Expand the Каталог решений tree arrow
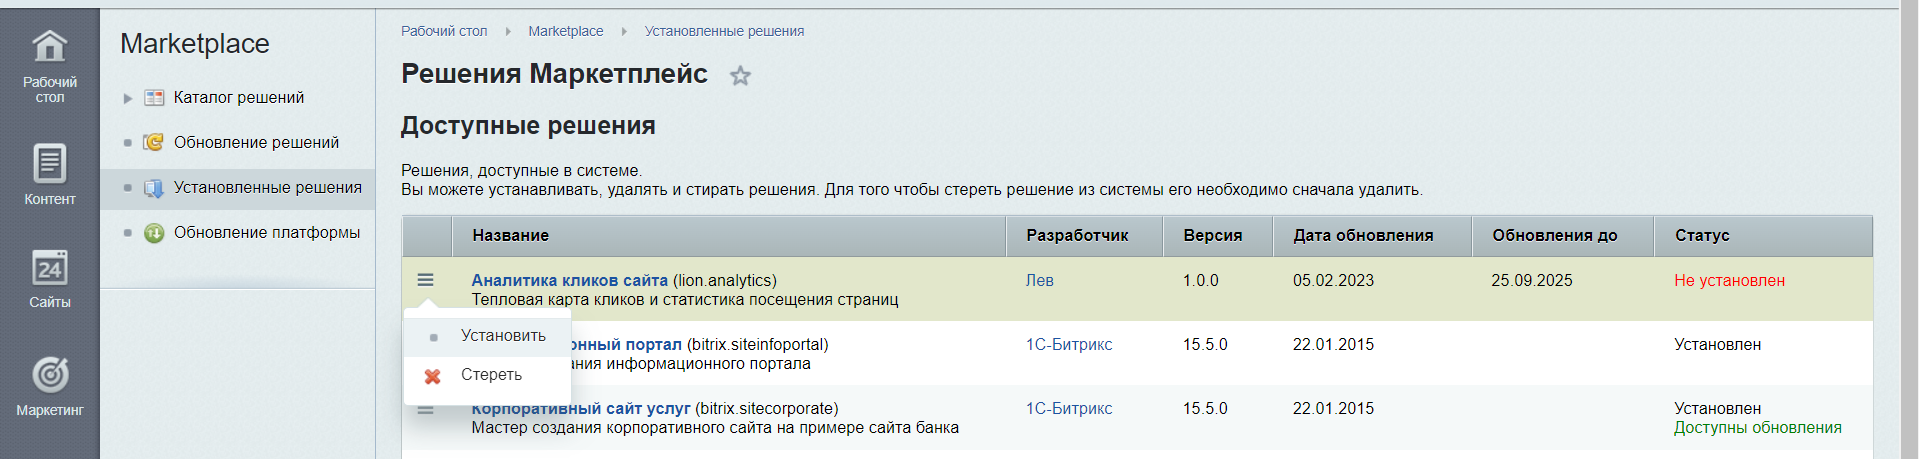 [128, 98]
